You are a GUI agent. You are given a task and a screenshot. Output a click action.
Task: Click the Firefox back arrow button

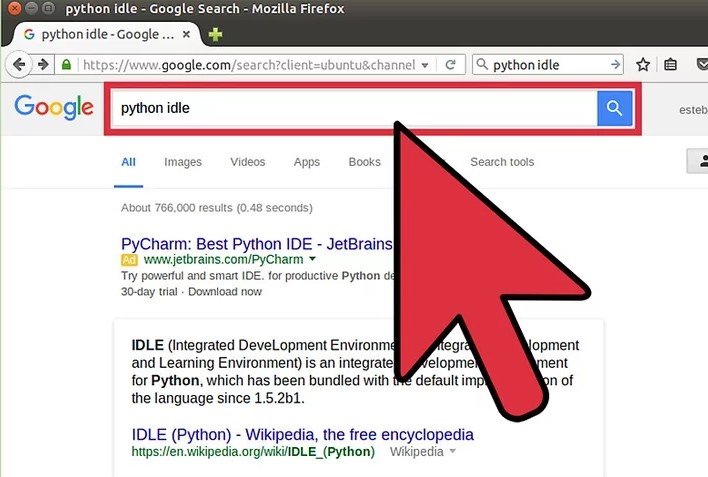click(19, 65)
